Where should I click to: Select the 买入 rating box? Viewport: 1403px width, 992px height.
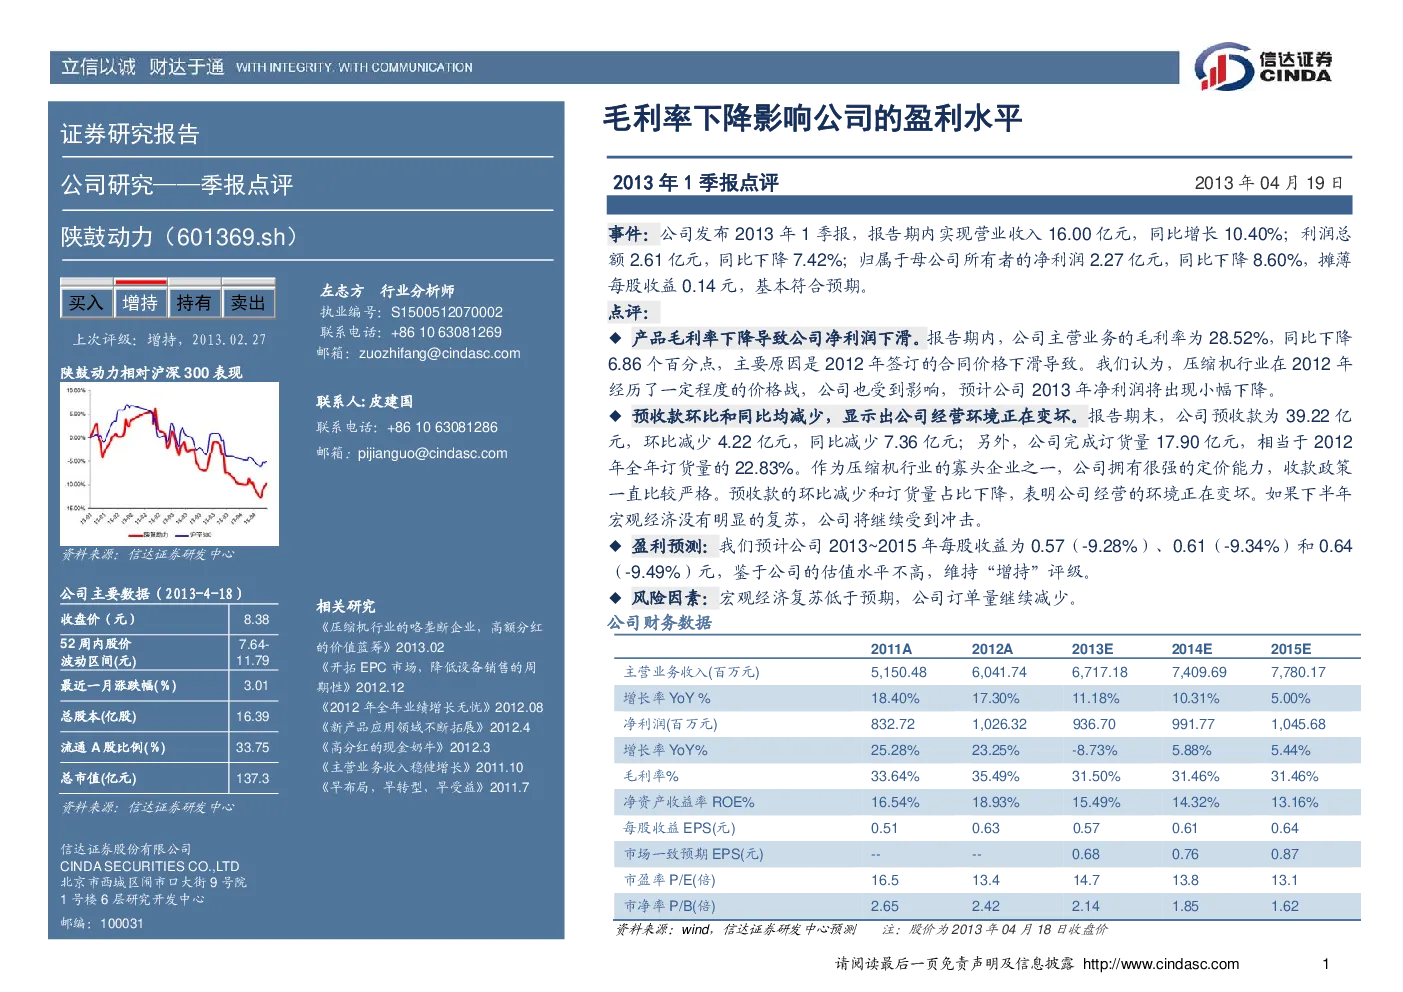pos(86,303)
